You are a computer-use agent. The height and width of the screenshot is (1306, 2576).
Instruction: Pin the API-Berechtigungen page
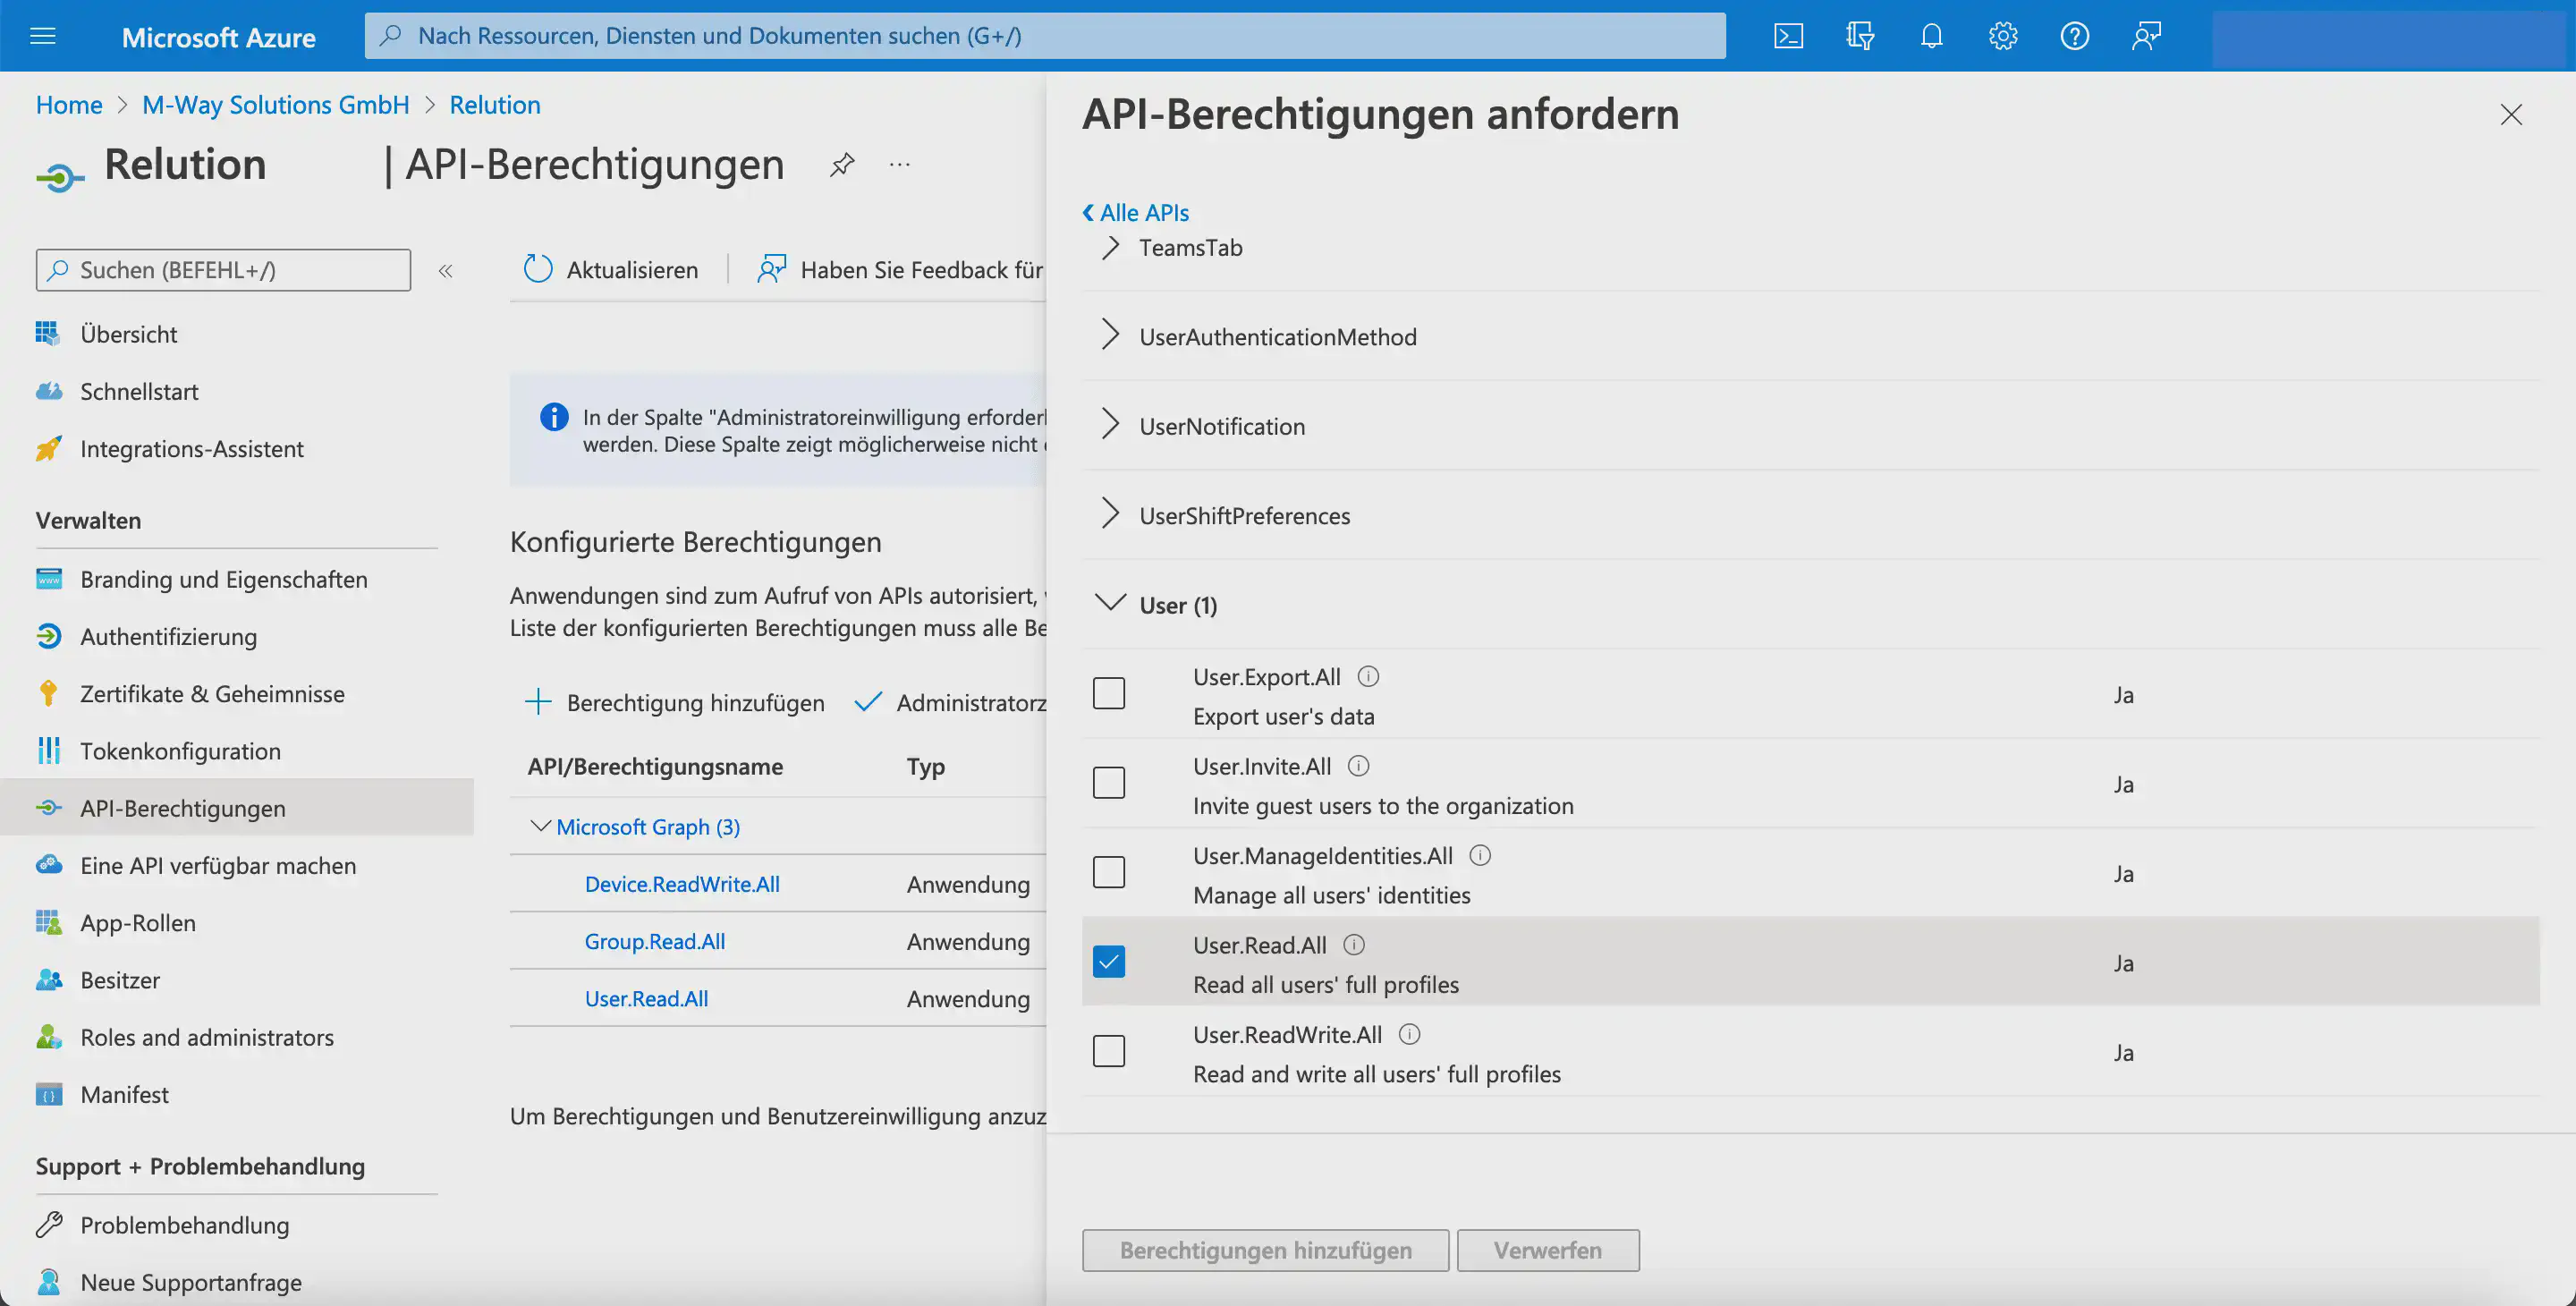(x=842, y=164)
